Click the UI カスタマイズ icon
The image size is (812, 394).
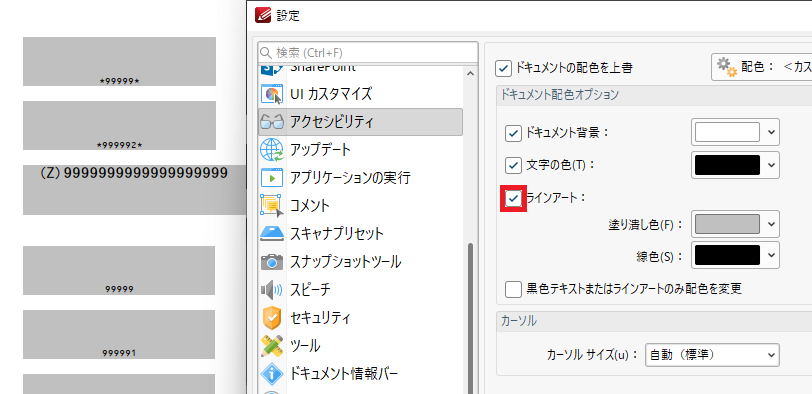pos(271,94)
